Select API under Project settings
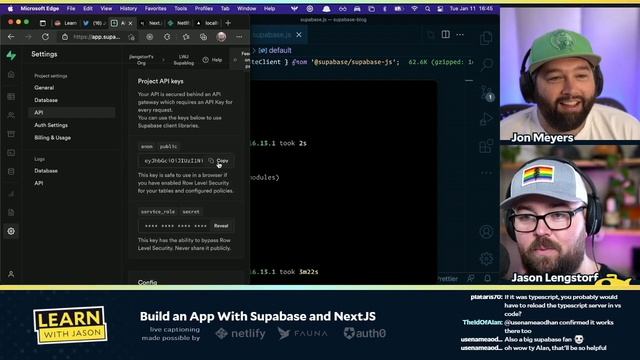The width and height of the screenshot is (640, 360). tap(71, 113)
